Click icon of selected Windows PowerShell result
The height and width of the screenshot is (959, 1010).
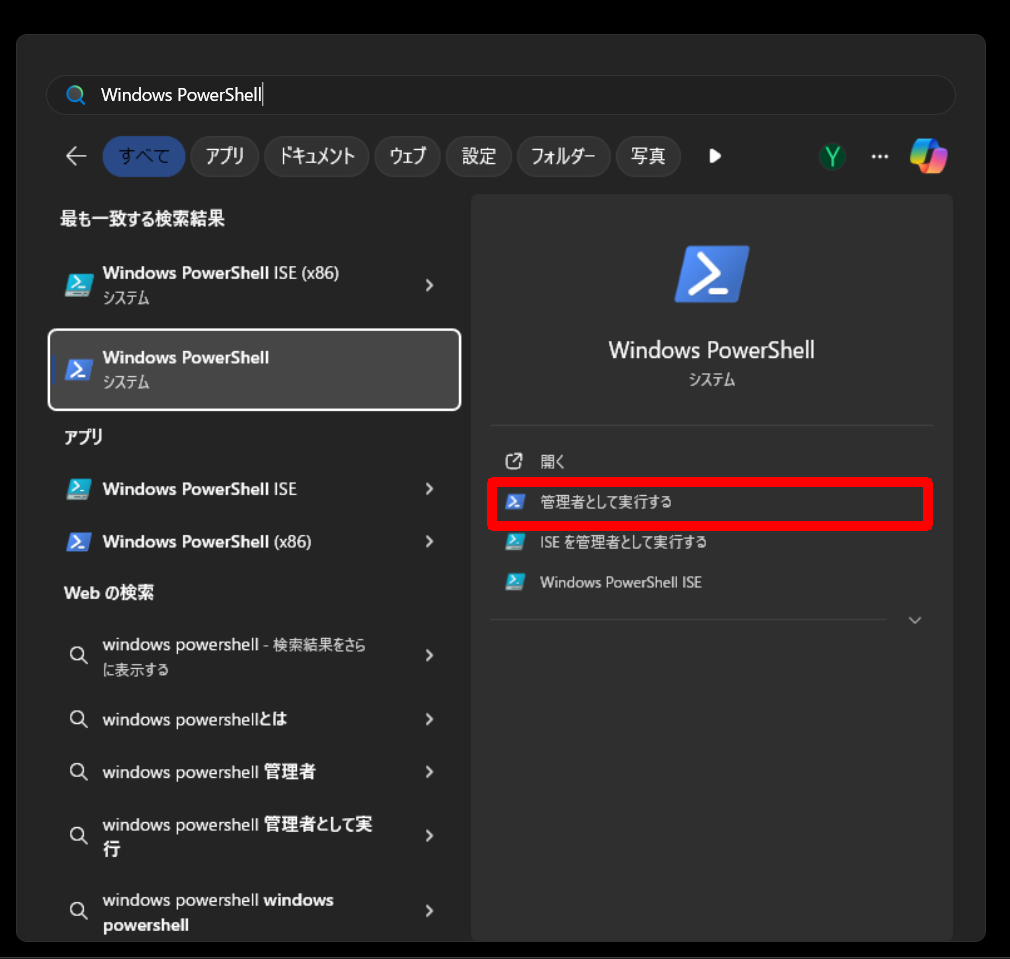[x=79, y=370]
